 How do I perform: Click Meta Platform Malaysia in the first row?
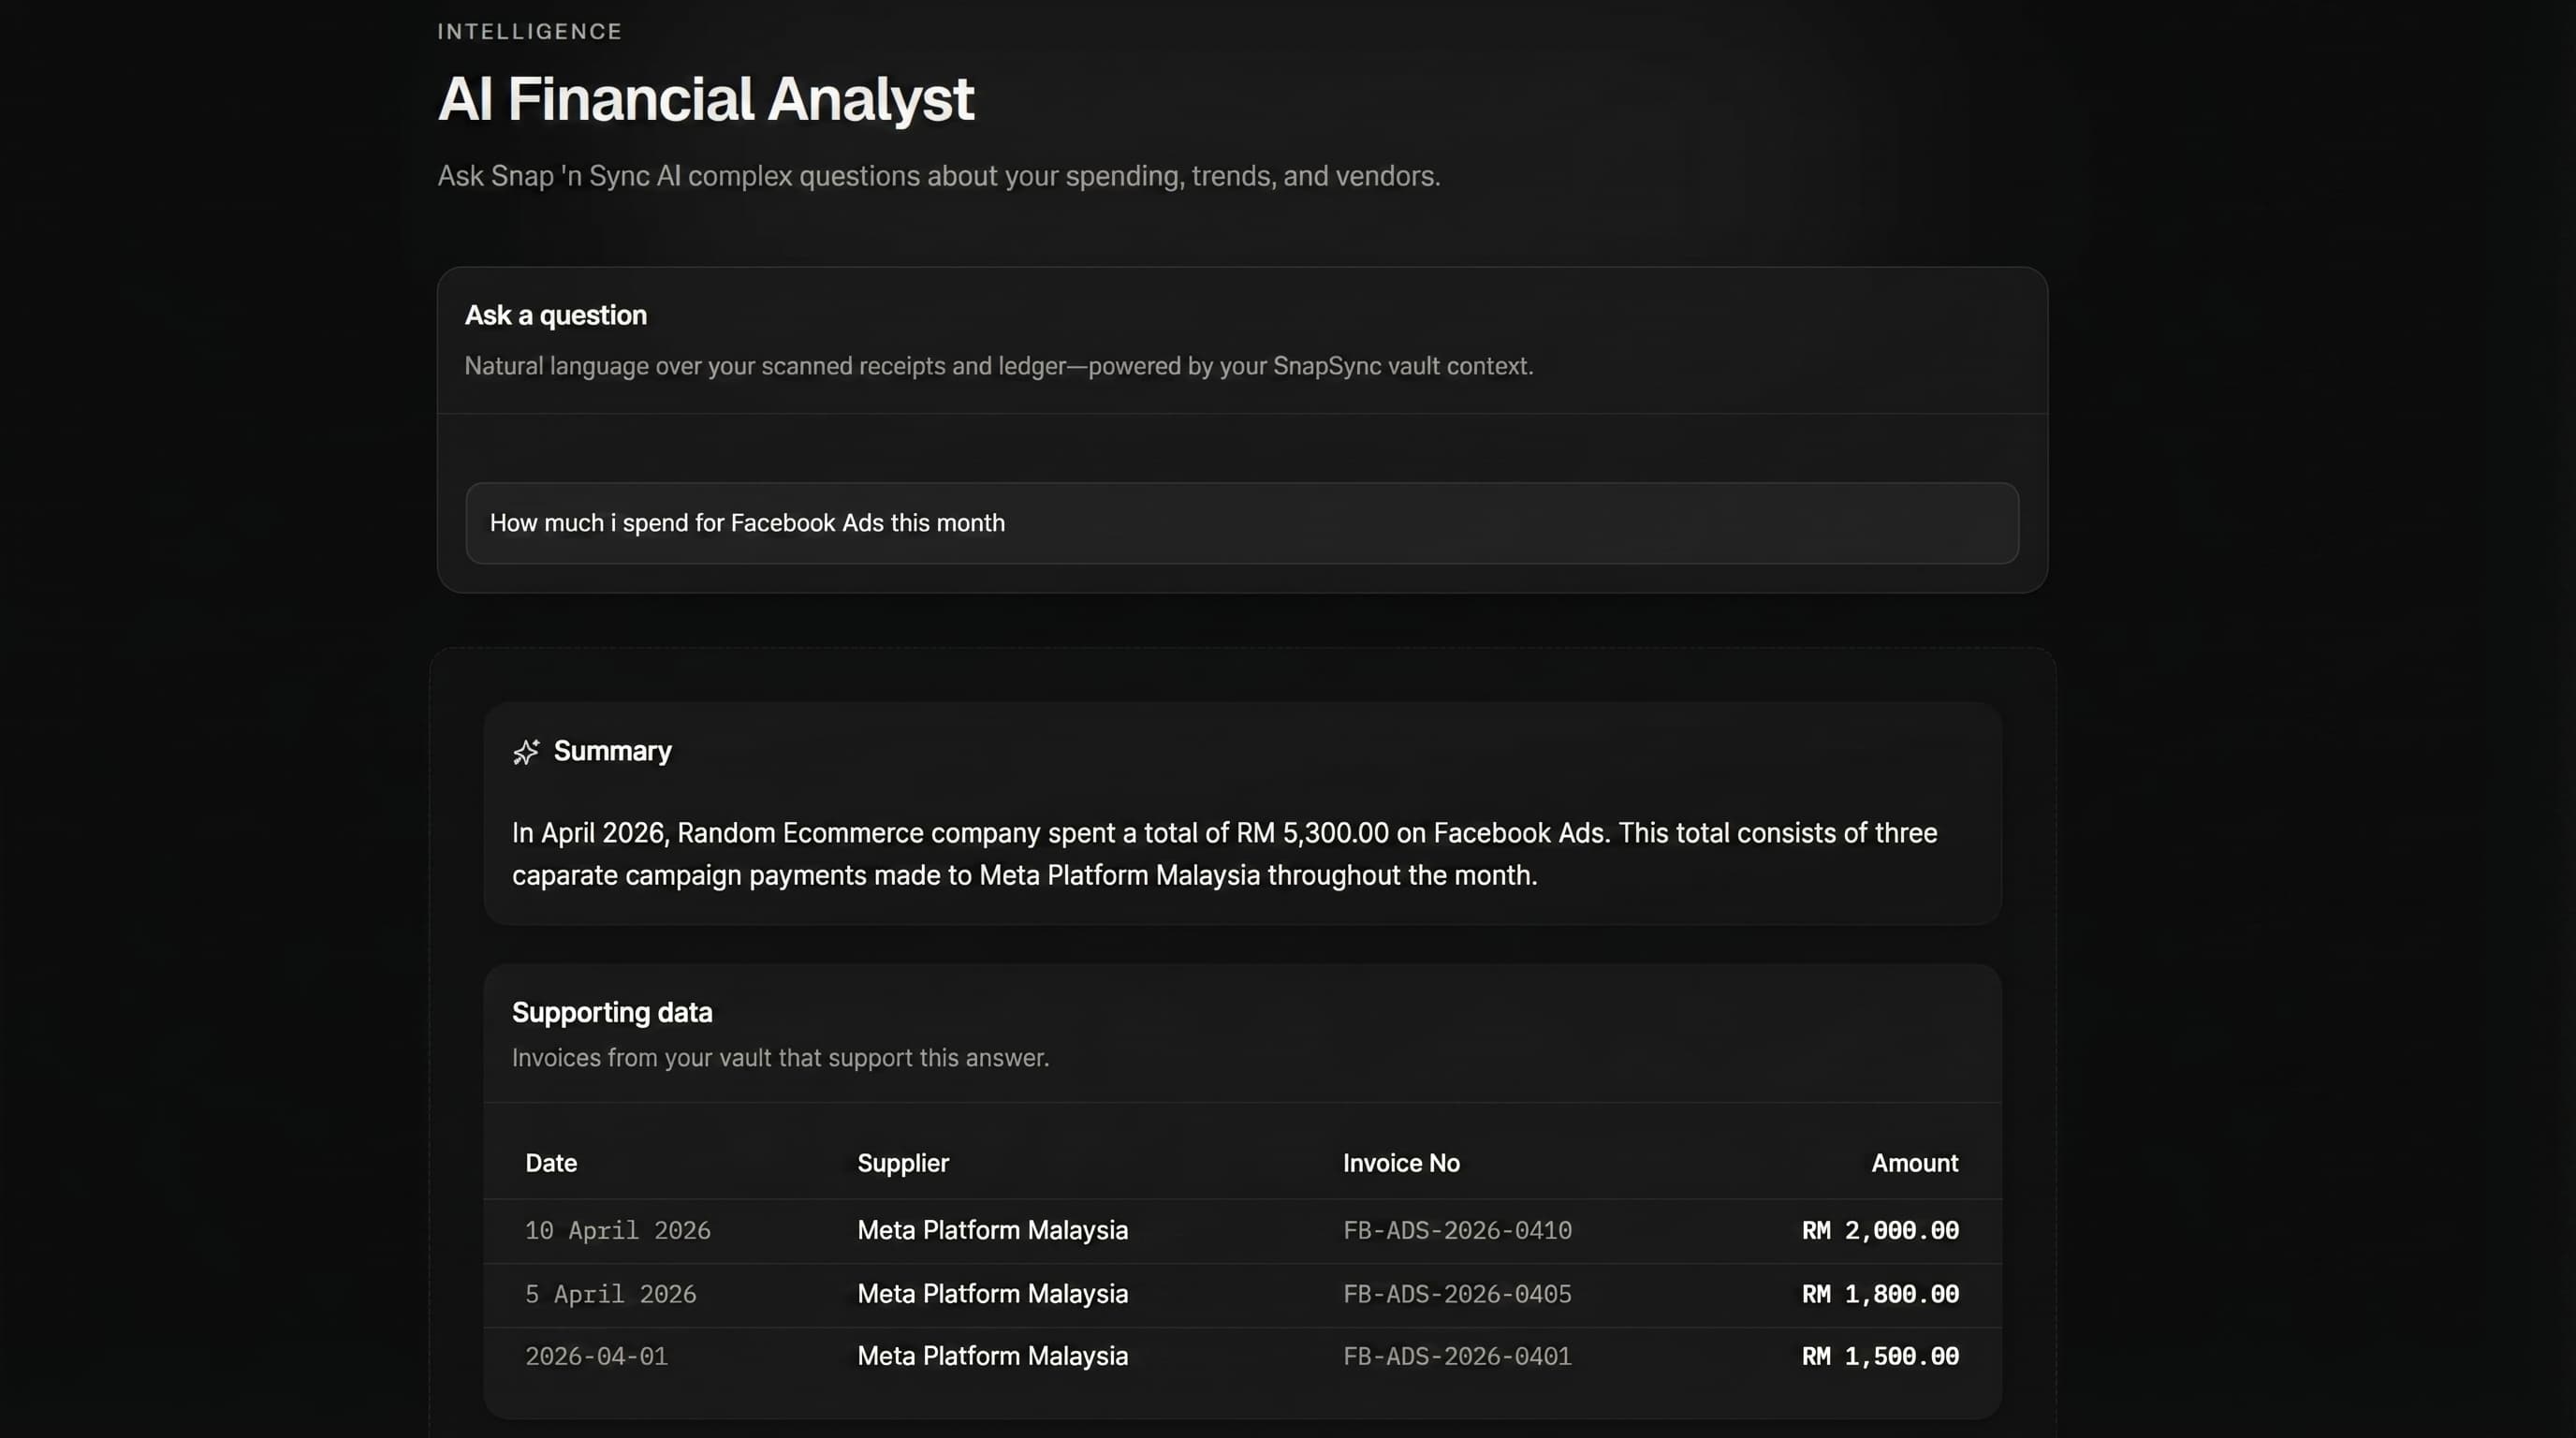point(992,1231)
